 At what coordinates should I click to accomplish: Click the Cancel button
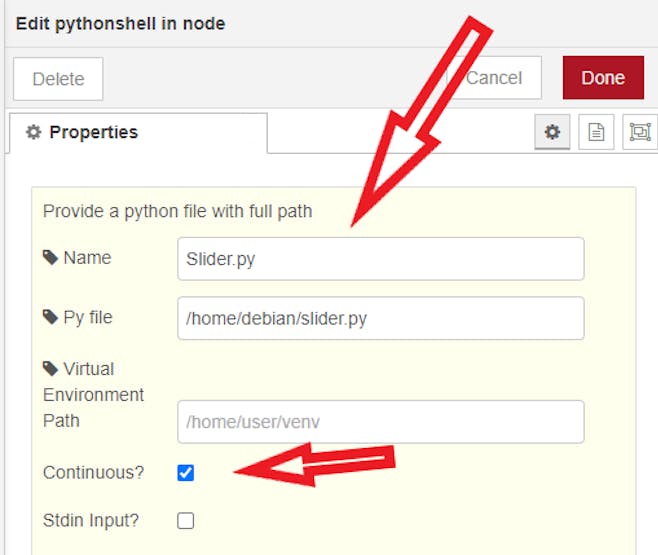click(x=494, y=78)
